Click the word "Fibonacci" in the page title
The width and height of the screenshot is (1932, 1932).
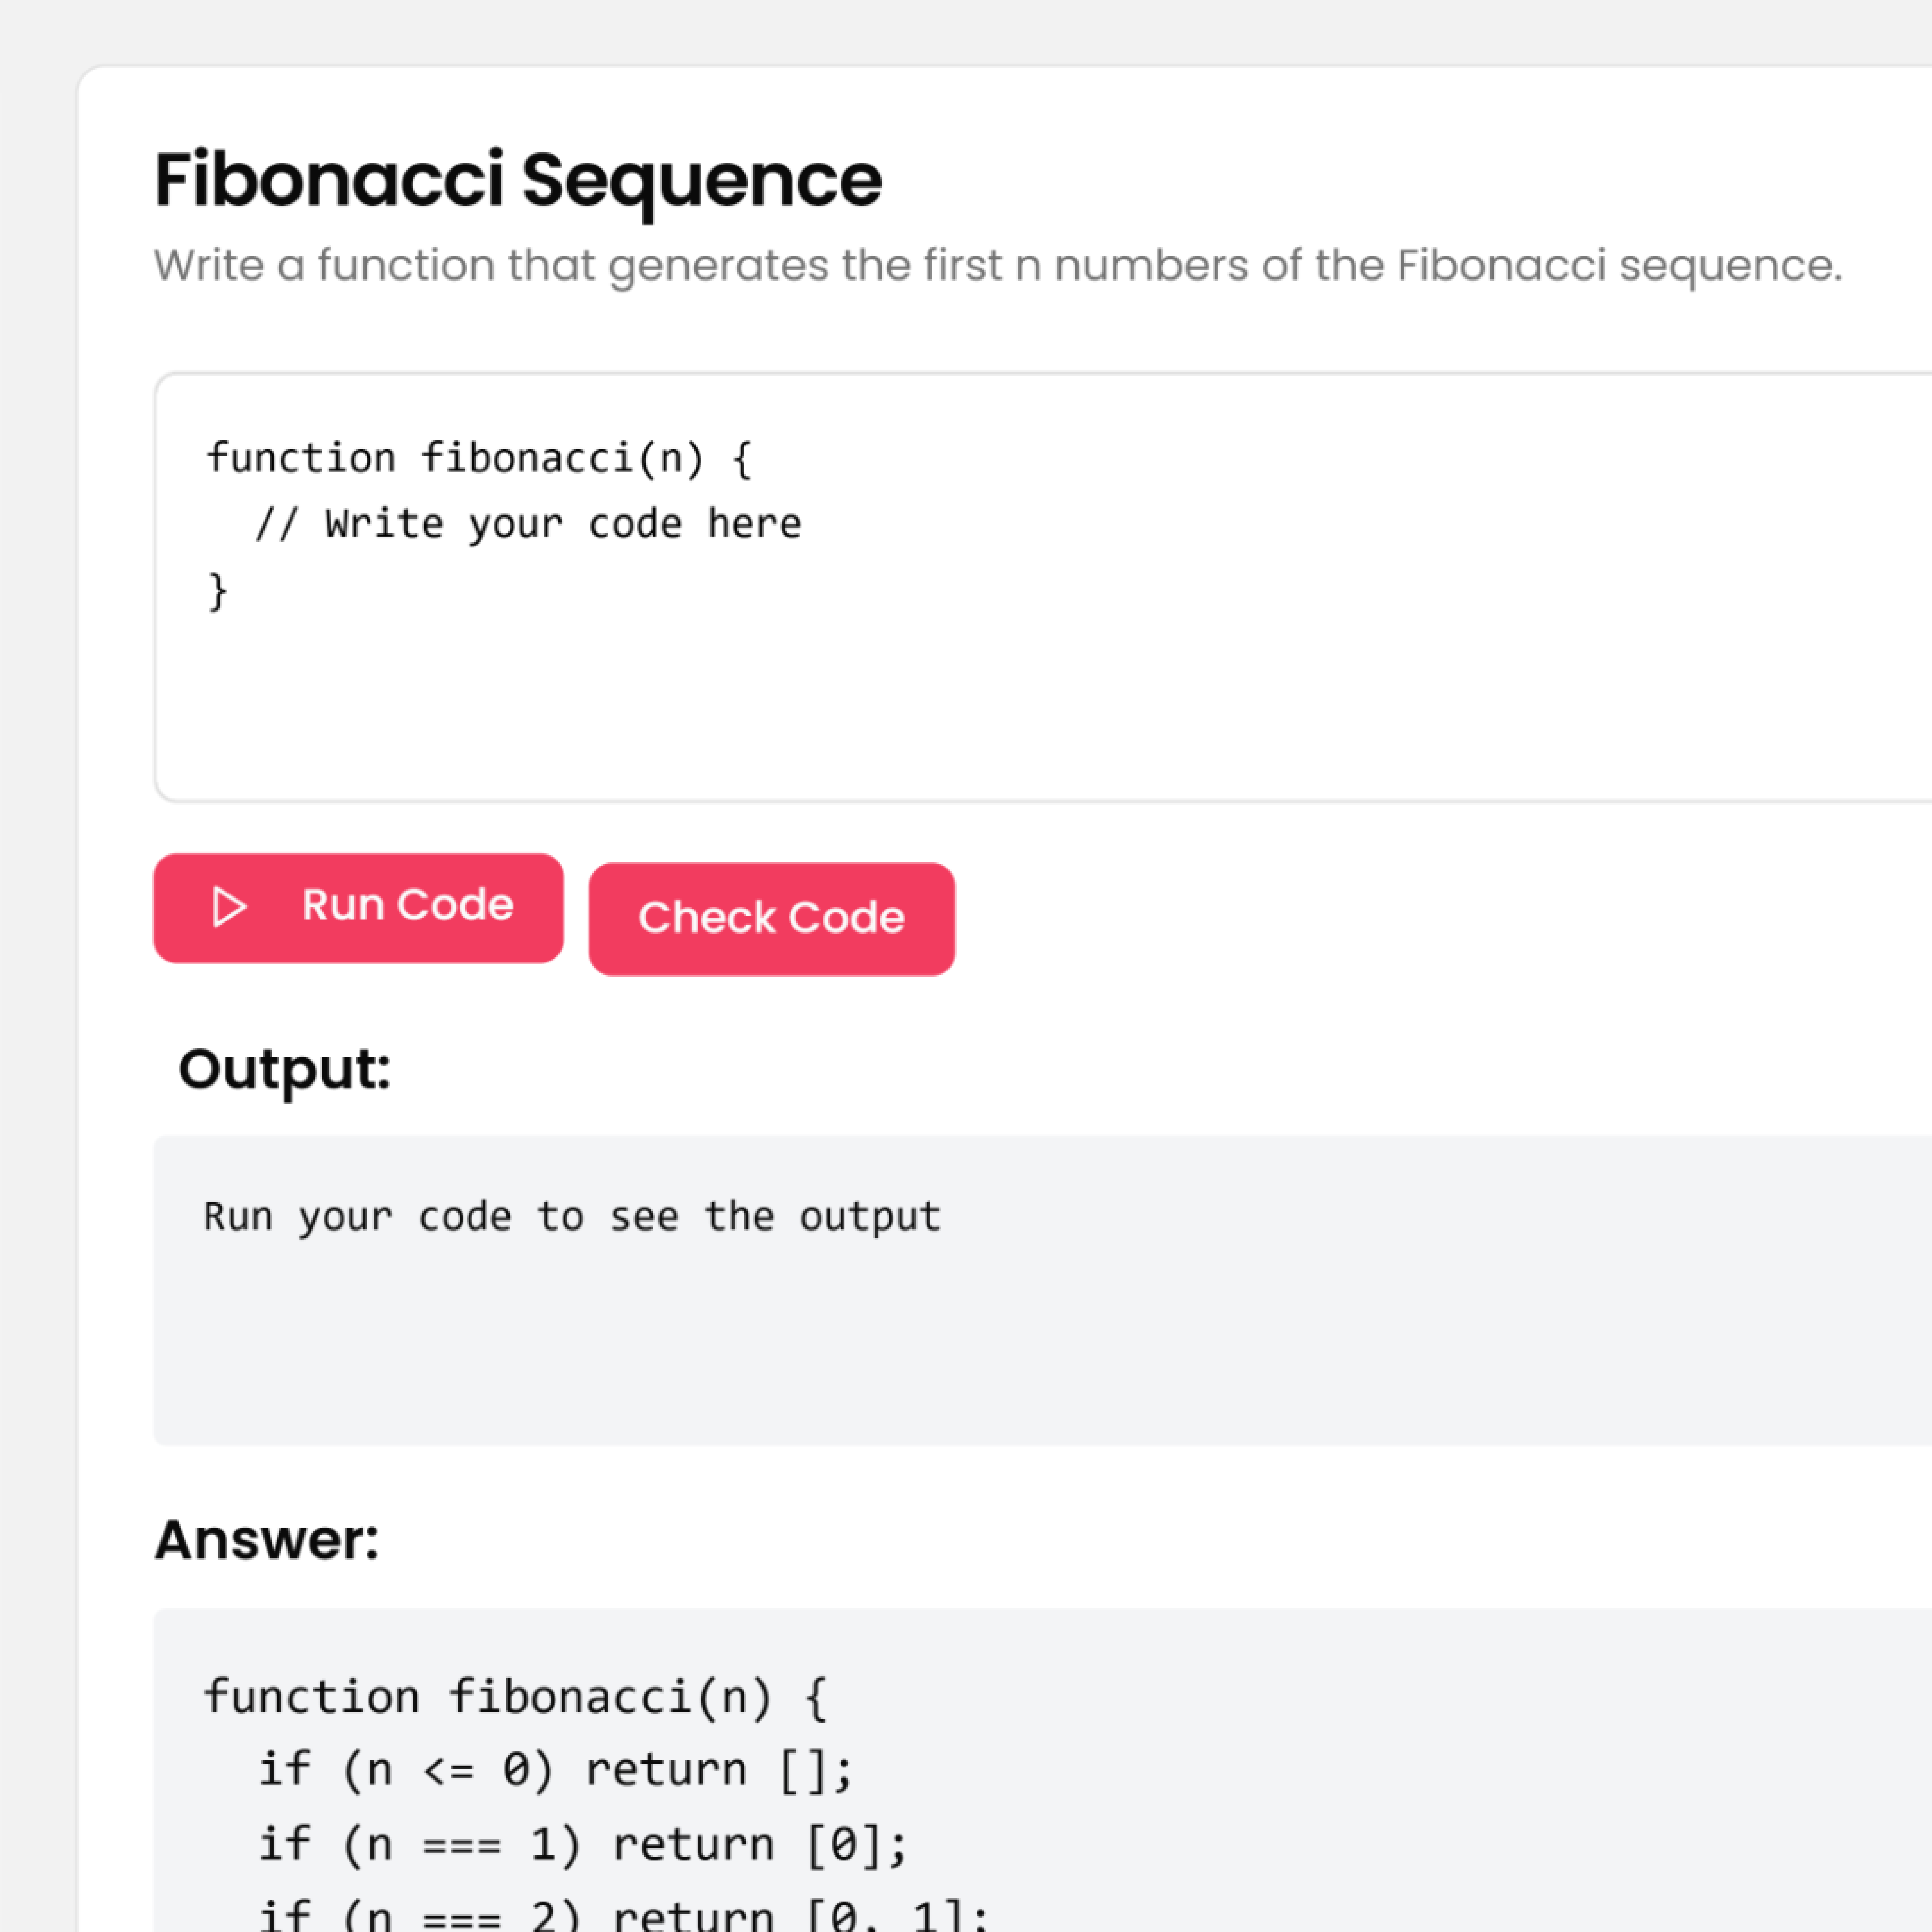point(328,180)
